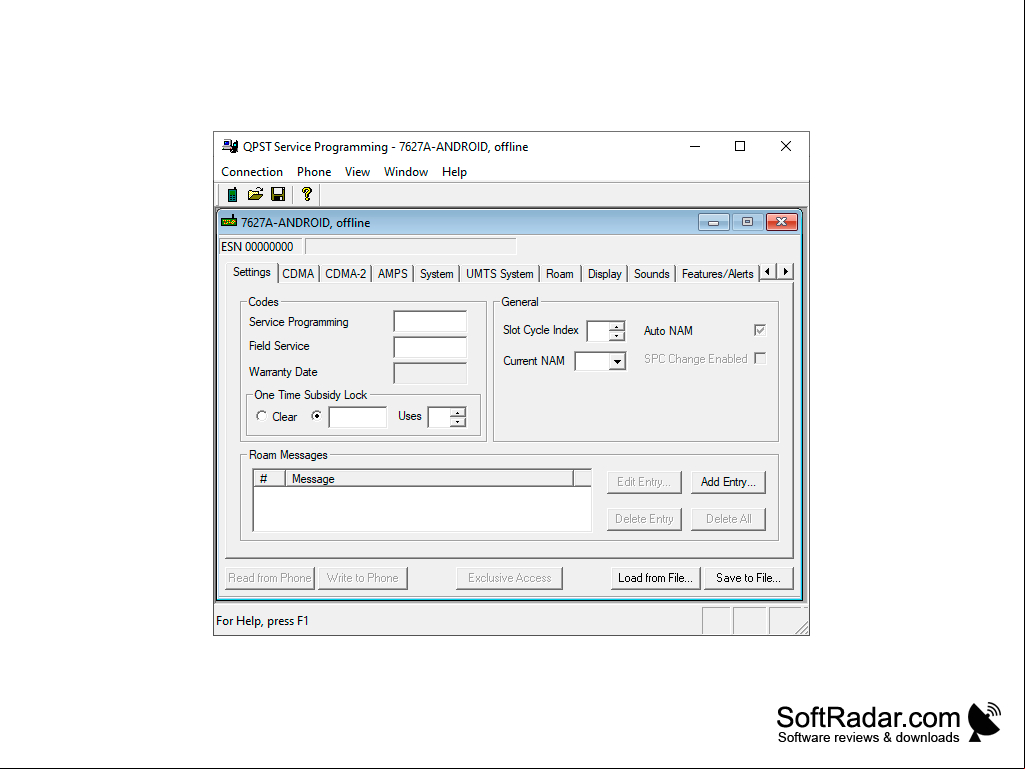
Task: Click the Save to File button
Action: click(748, 578)
